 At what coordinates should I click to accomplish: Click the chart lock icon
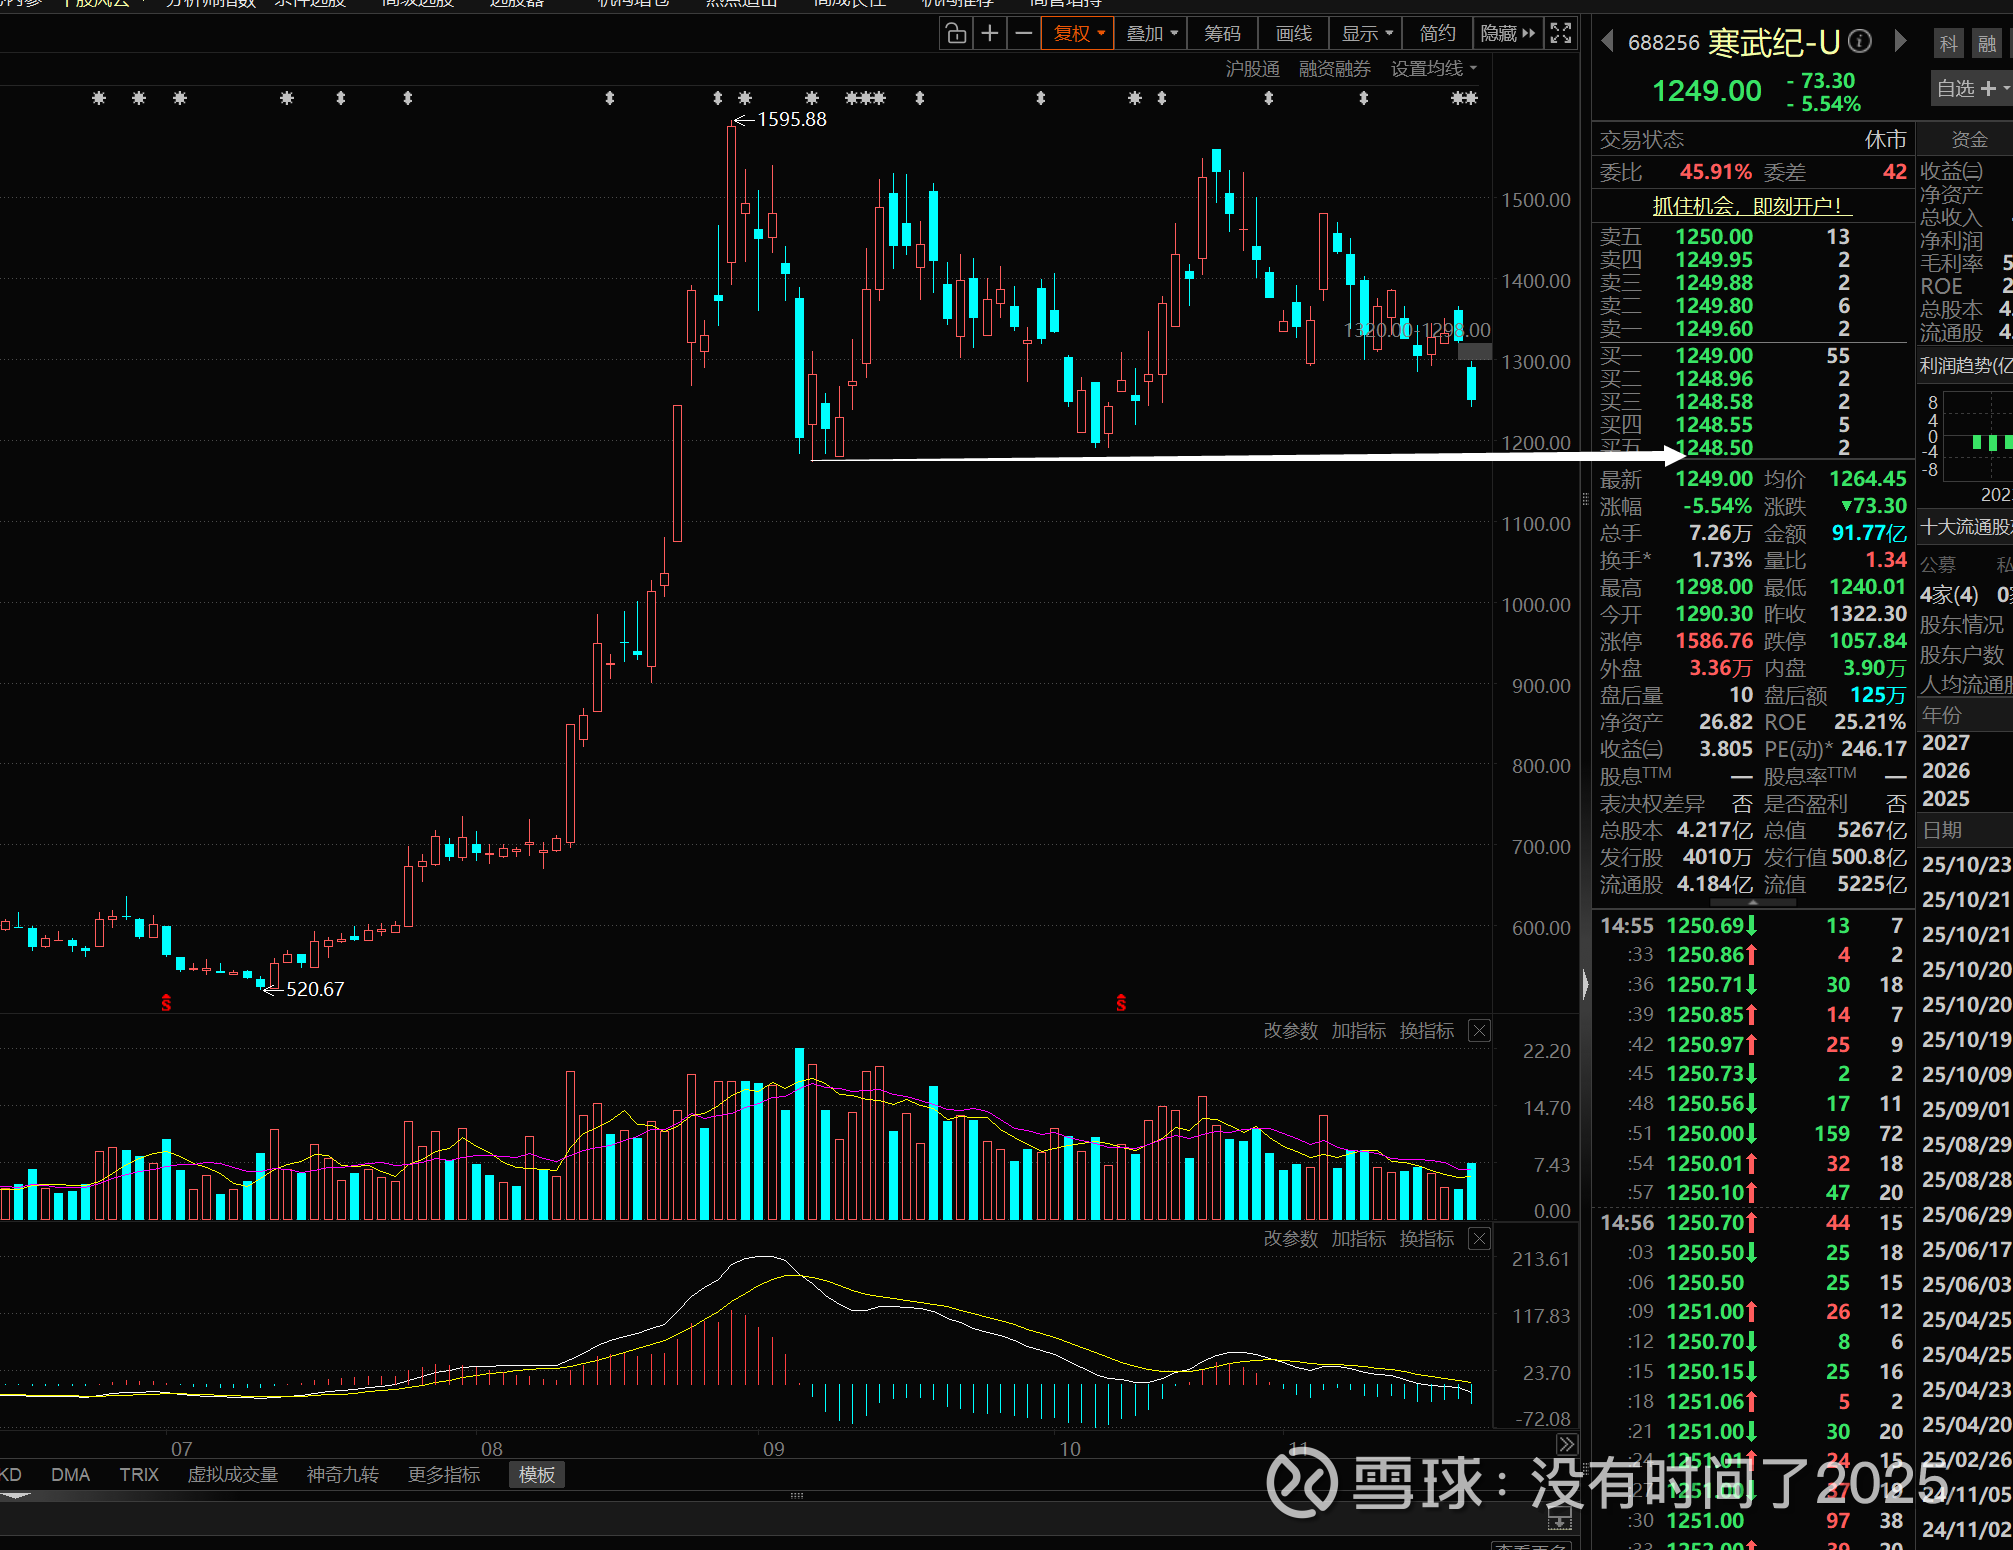click(956, 34)
